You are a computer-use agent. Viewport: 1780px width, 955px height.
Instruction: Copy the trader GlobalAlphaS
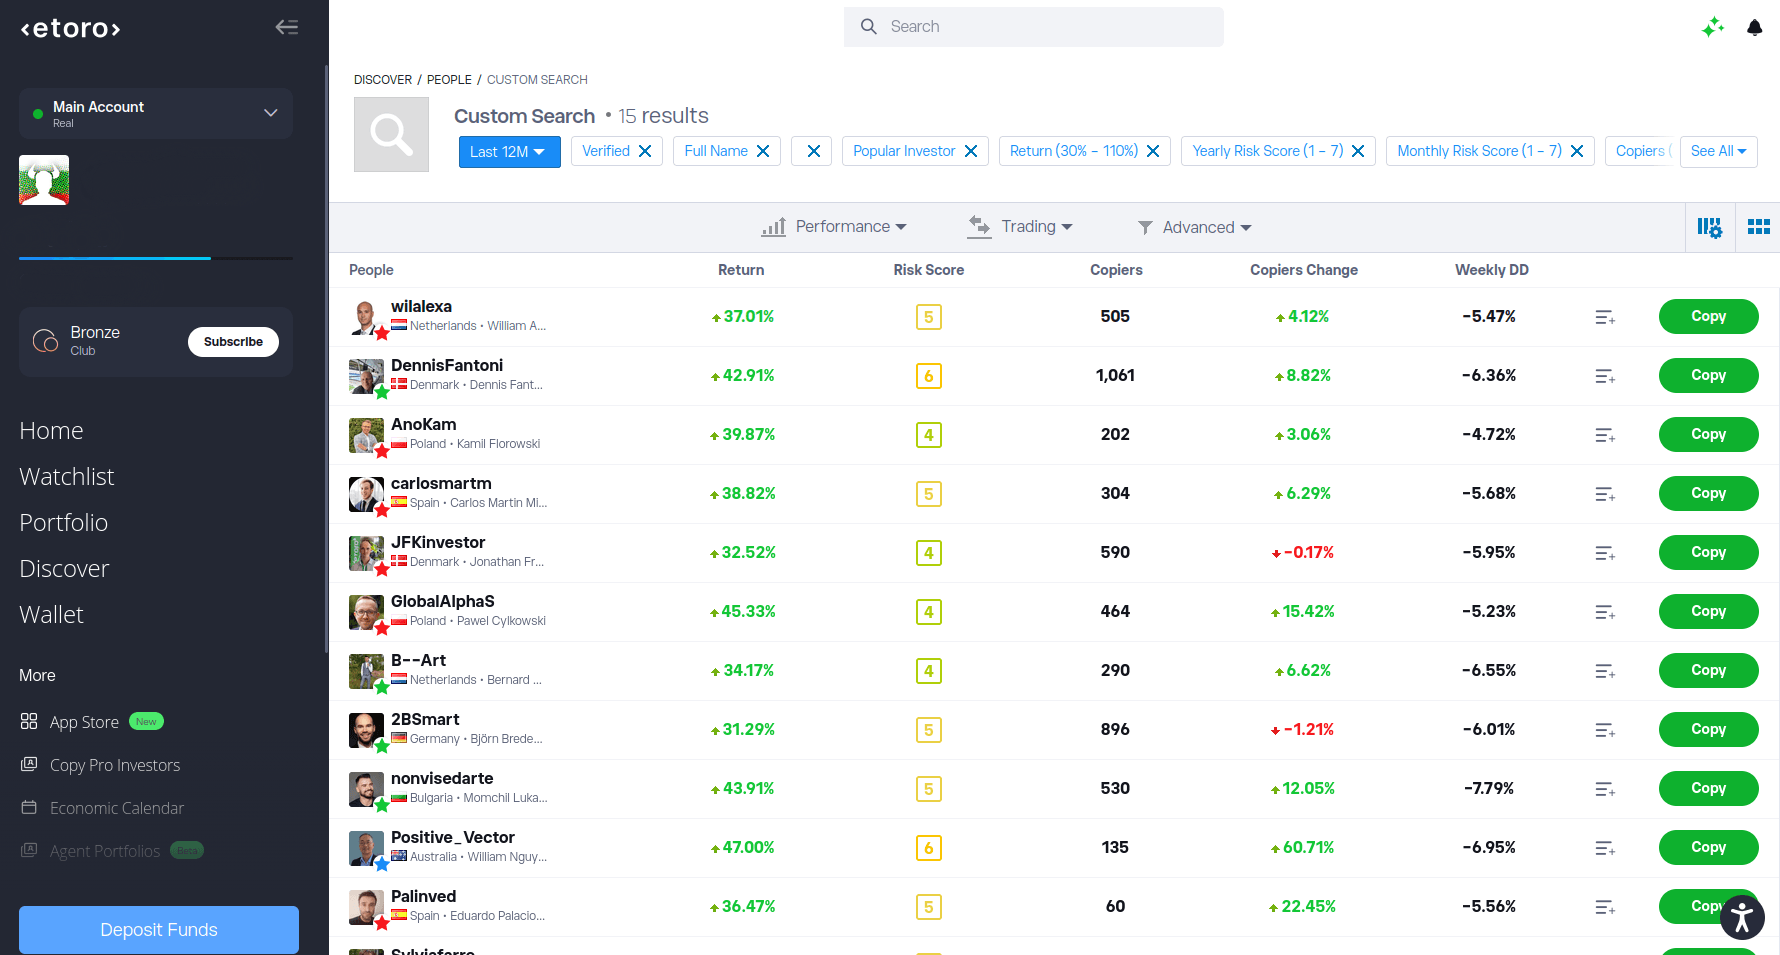point(1708,612)
